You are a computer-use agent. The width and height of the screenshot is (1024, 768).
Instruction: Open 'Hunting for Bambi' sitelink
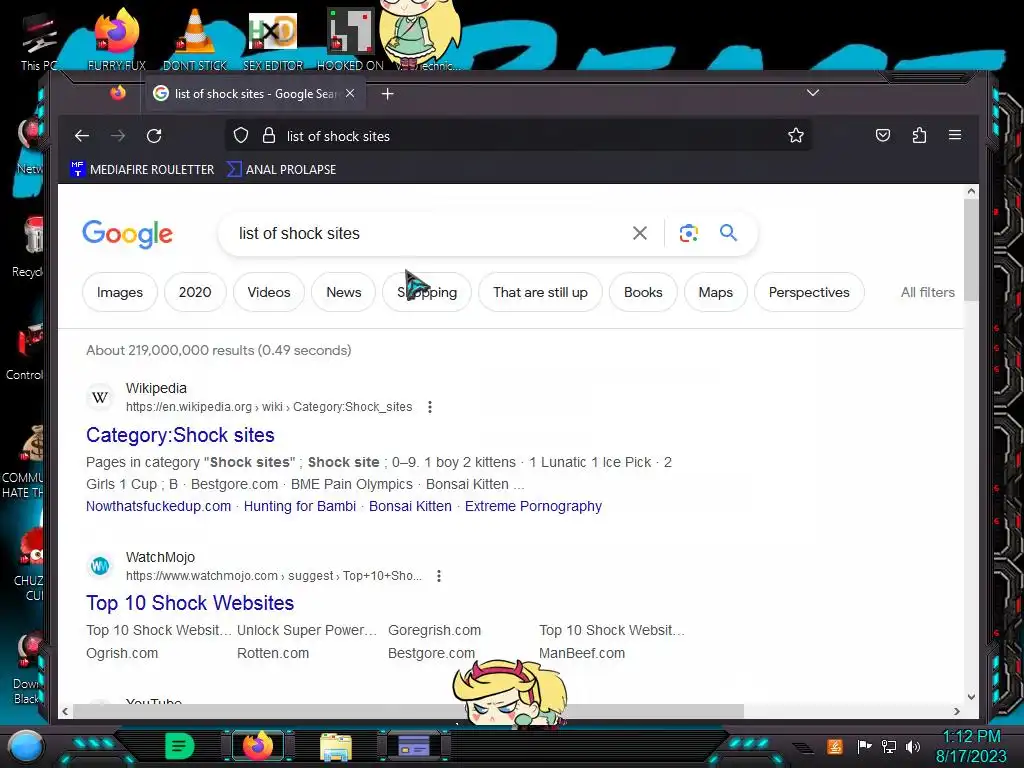click(300, 506)
